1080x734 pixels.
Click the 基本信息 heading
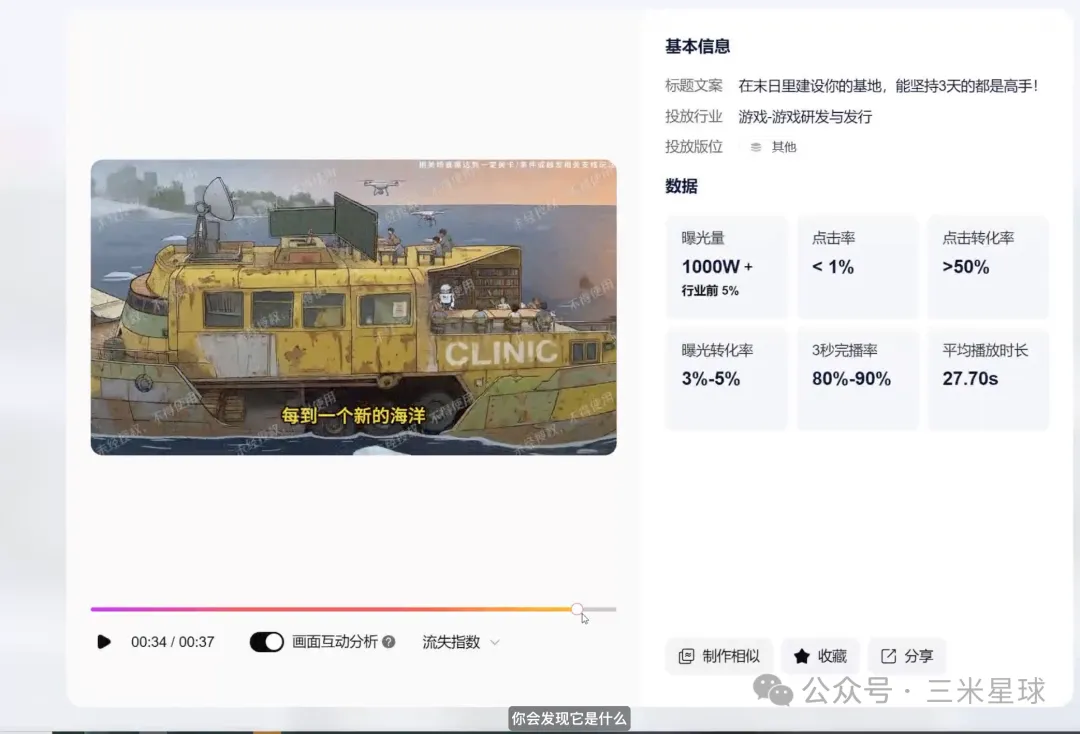[x=697, y=46]
